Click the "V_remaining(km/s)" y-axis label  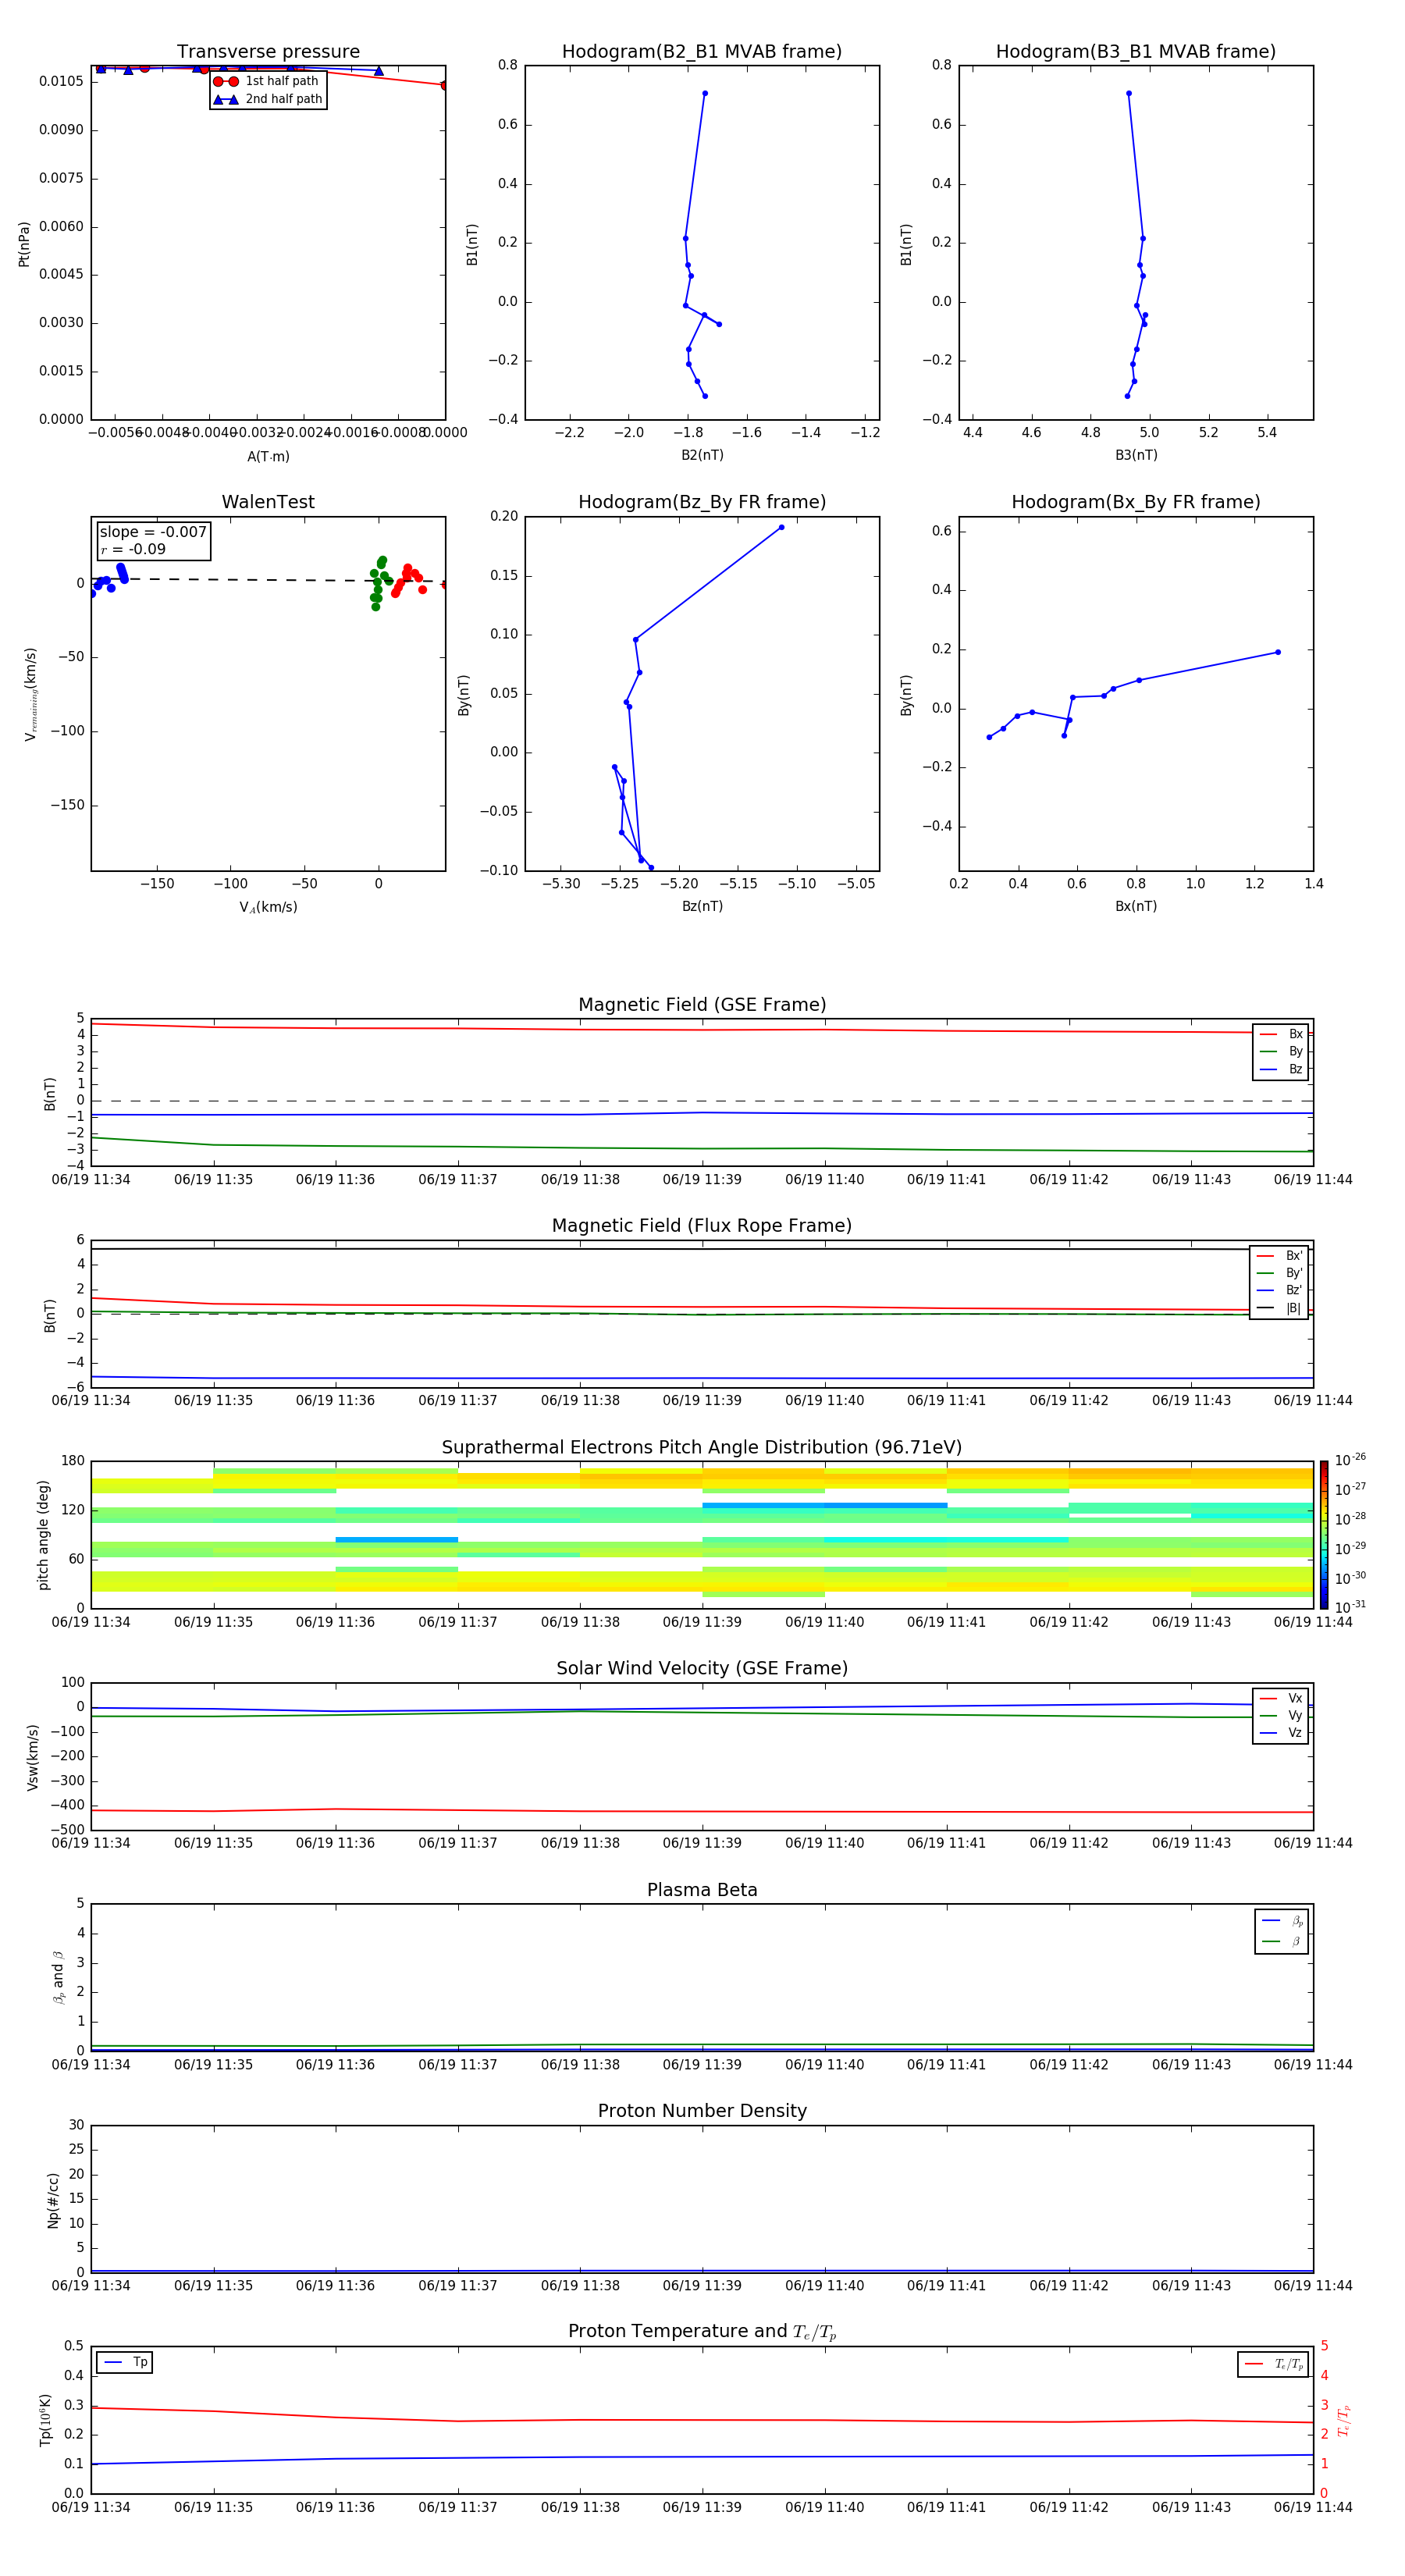tap(31, 694)
